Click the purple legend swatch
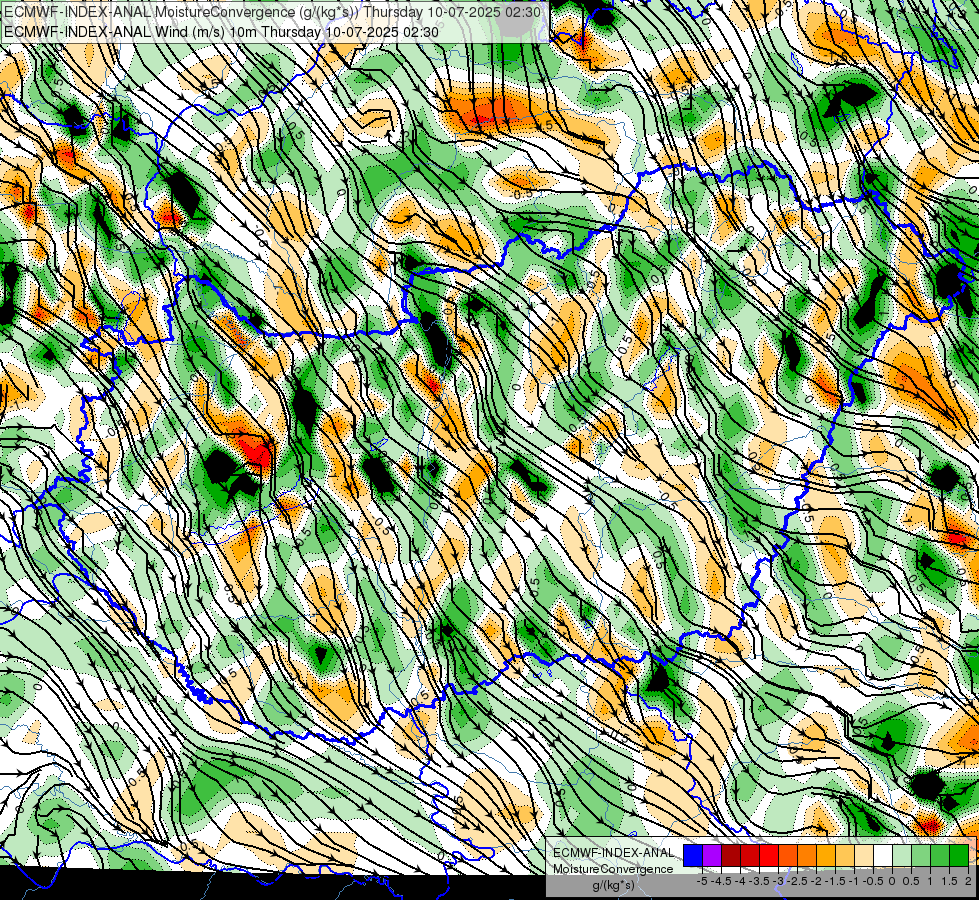979x900 pixels. 712,856
